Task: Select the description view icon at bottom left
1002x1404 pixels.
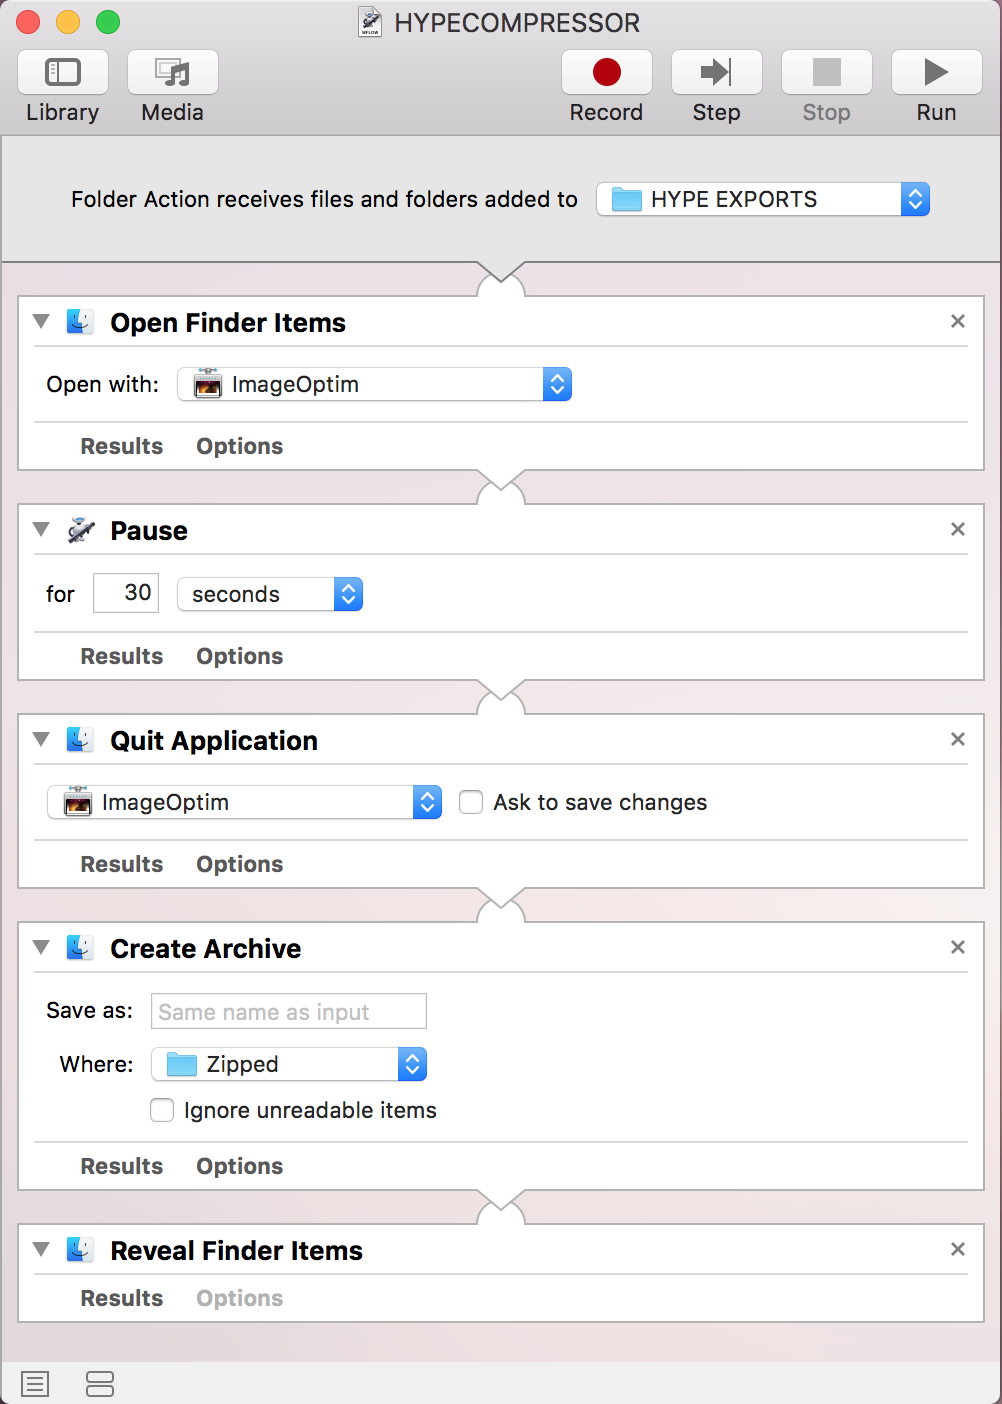Action: tap(35, 1383)
